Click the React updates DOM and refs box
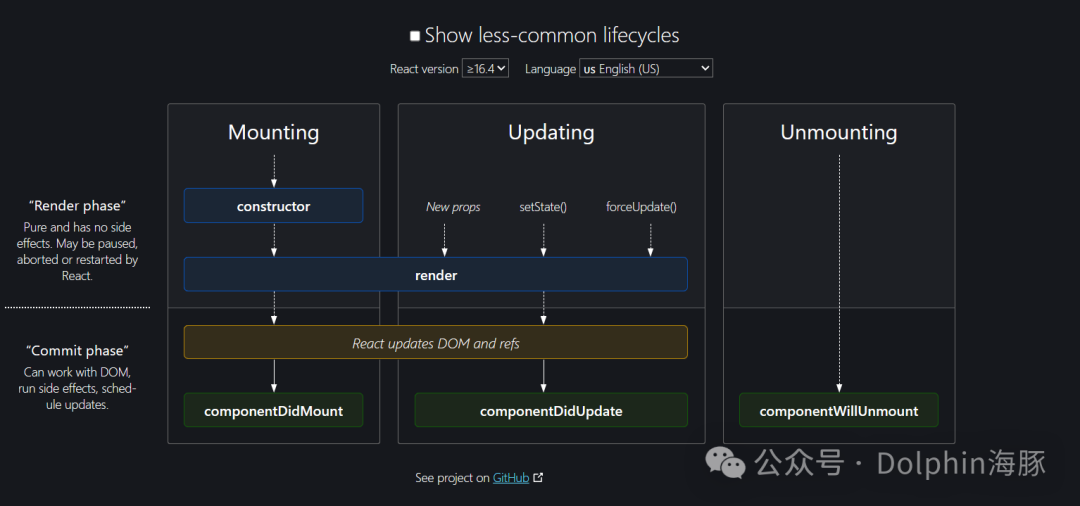The width and height of the screenshot is (1080, 506). (x=435, y=342)
